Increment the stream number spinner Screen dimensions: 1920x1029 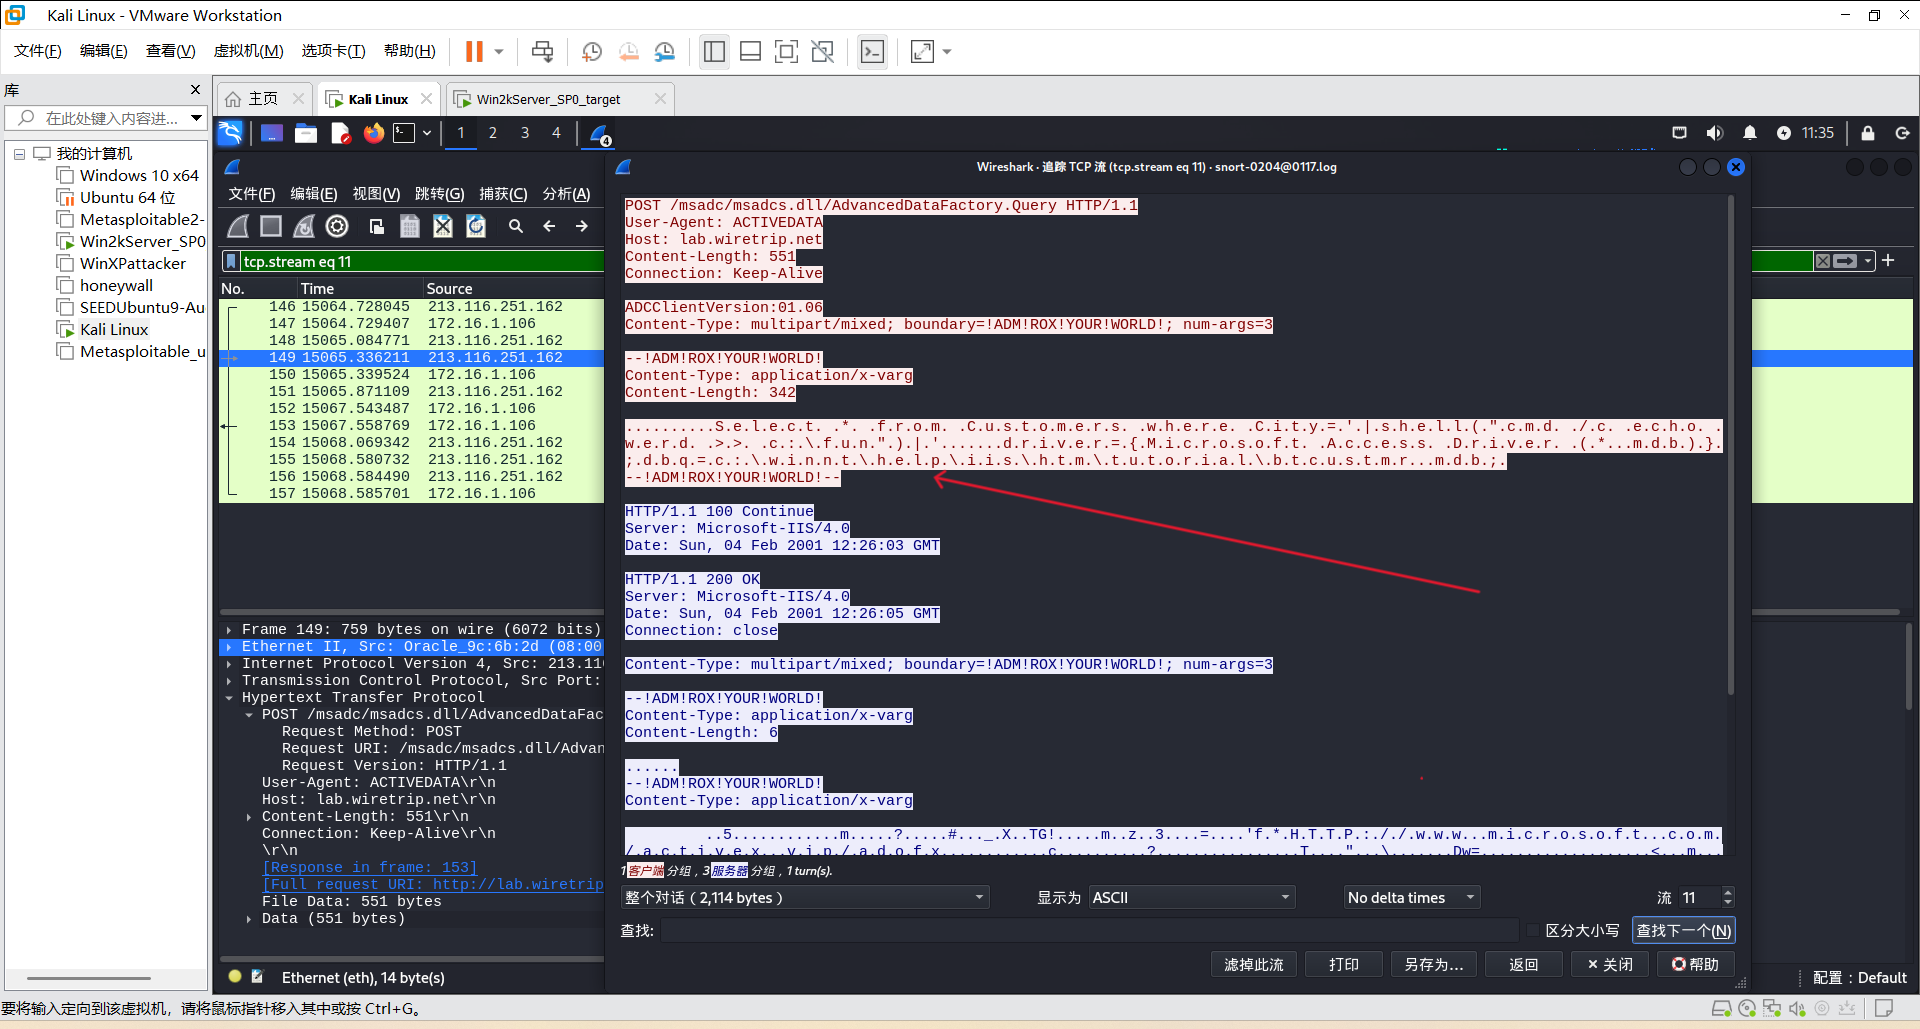[1728, 892]
